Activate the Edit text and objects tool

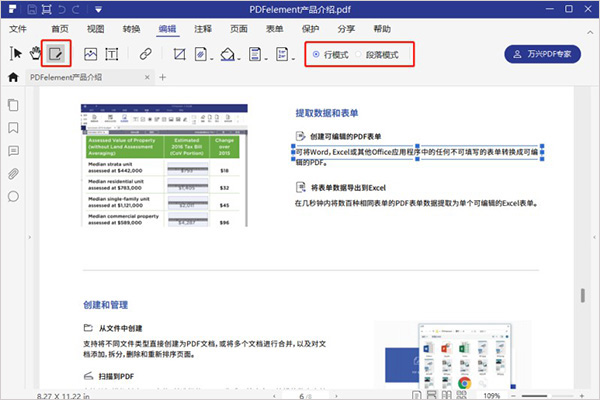(56, 54)
